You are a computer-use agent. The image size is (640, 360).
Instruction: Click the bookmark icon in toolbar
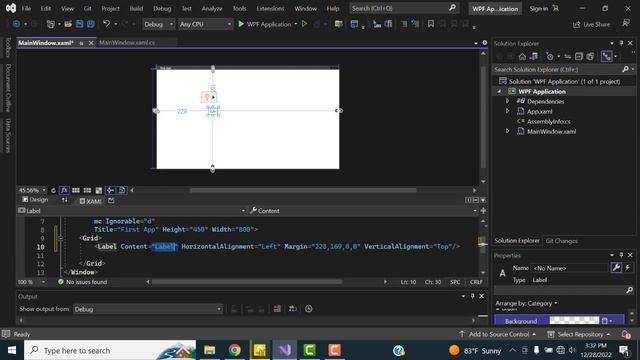[x=431, y=24]
